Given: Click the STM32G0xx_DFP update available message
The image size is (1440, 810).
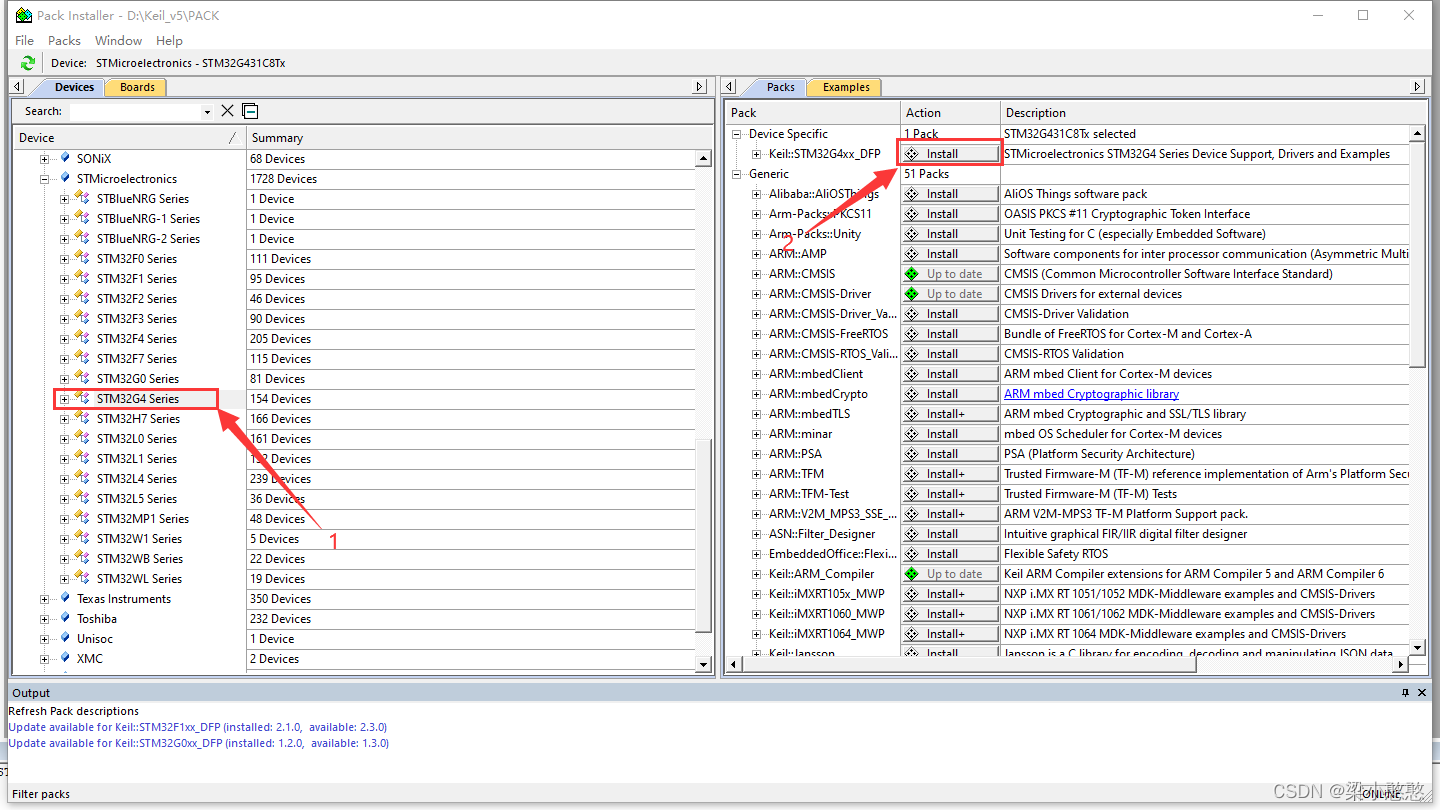Looking at the screenshot, I should pos(198,743).
